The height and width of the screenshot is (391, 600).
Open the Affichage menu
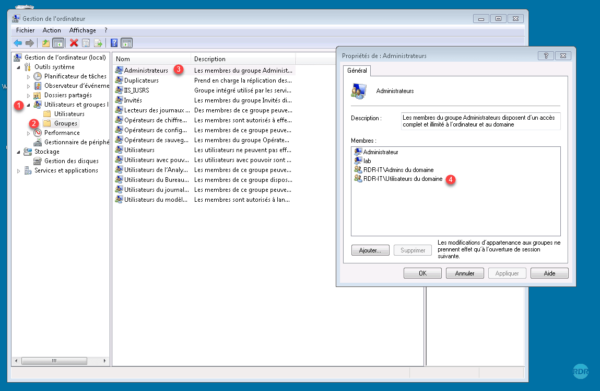click(x=82, y=30)
